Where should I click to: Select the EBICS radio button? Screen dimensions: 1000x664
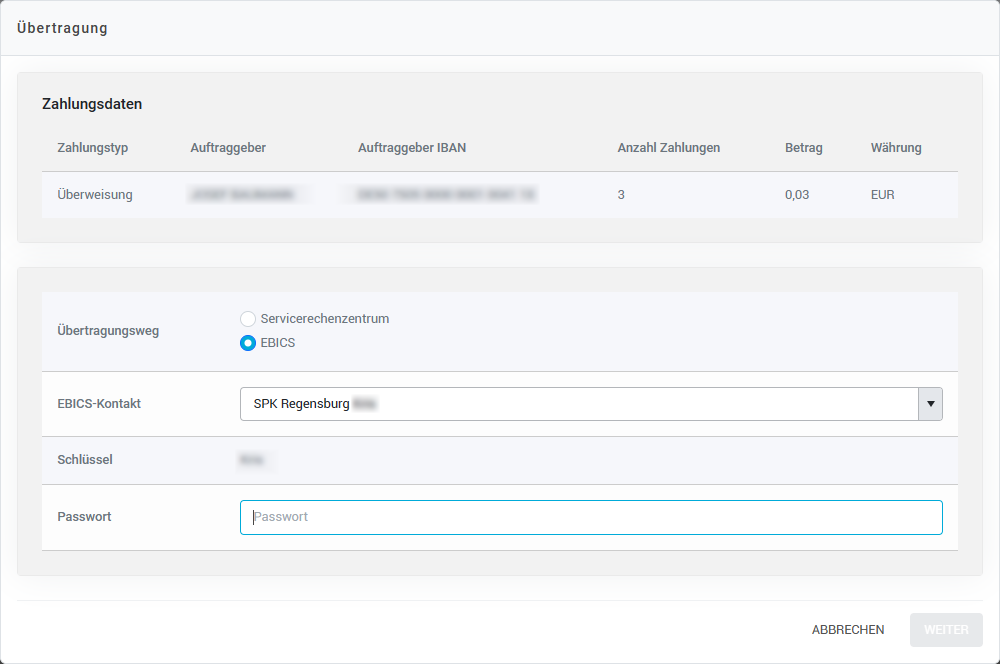(x=248, y=343)
